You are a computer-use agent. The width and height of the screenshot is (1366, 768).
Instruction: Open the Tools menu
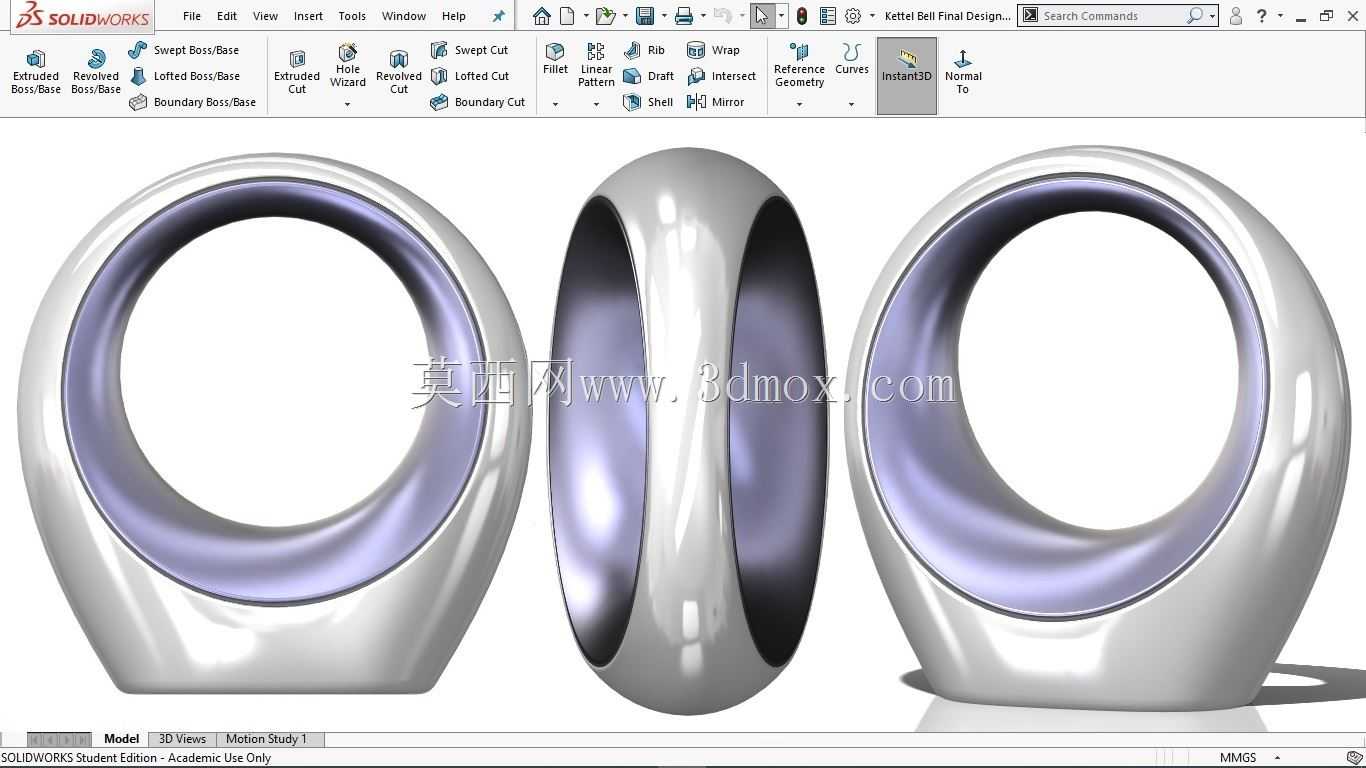click(352, 16)
